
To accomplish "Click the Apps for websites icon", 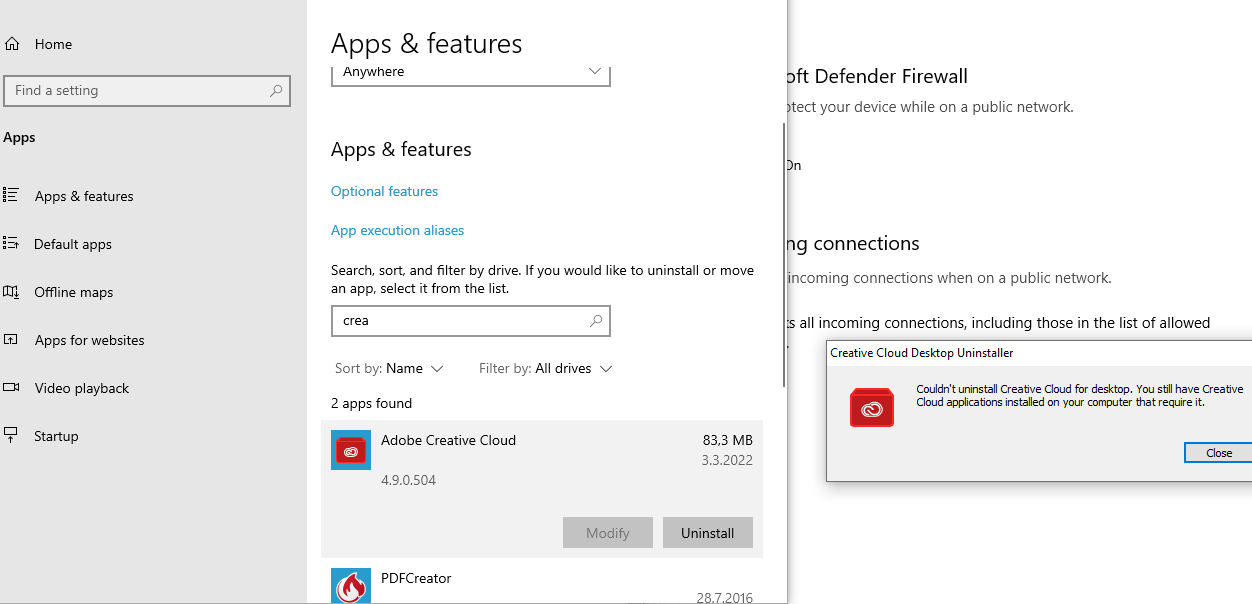I will (x=11, y=340).
